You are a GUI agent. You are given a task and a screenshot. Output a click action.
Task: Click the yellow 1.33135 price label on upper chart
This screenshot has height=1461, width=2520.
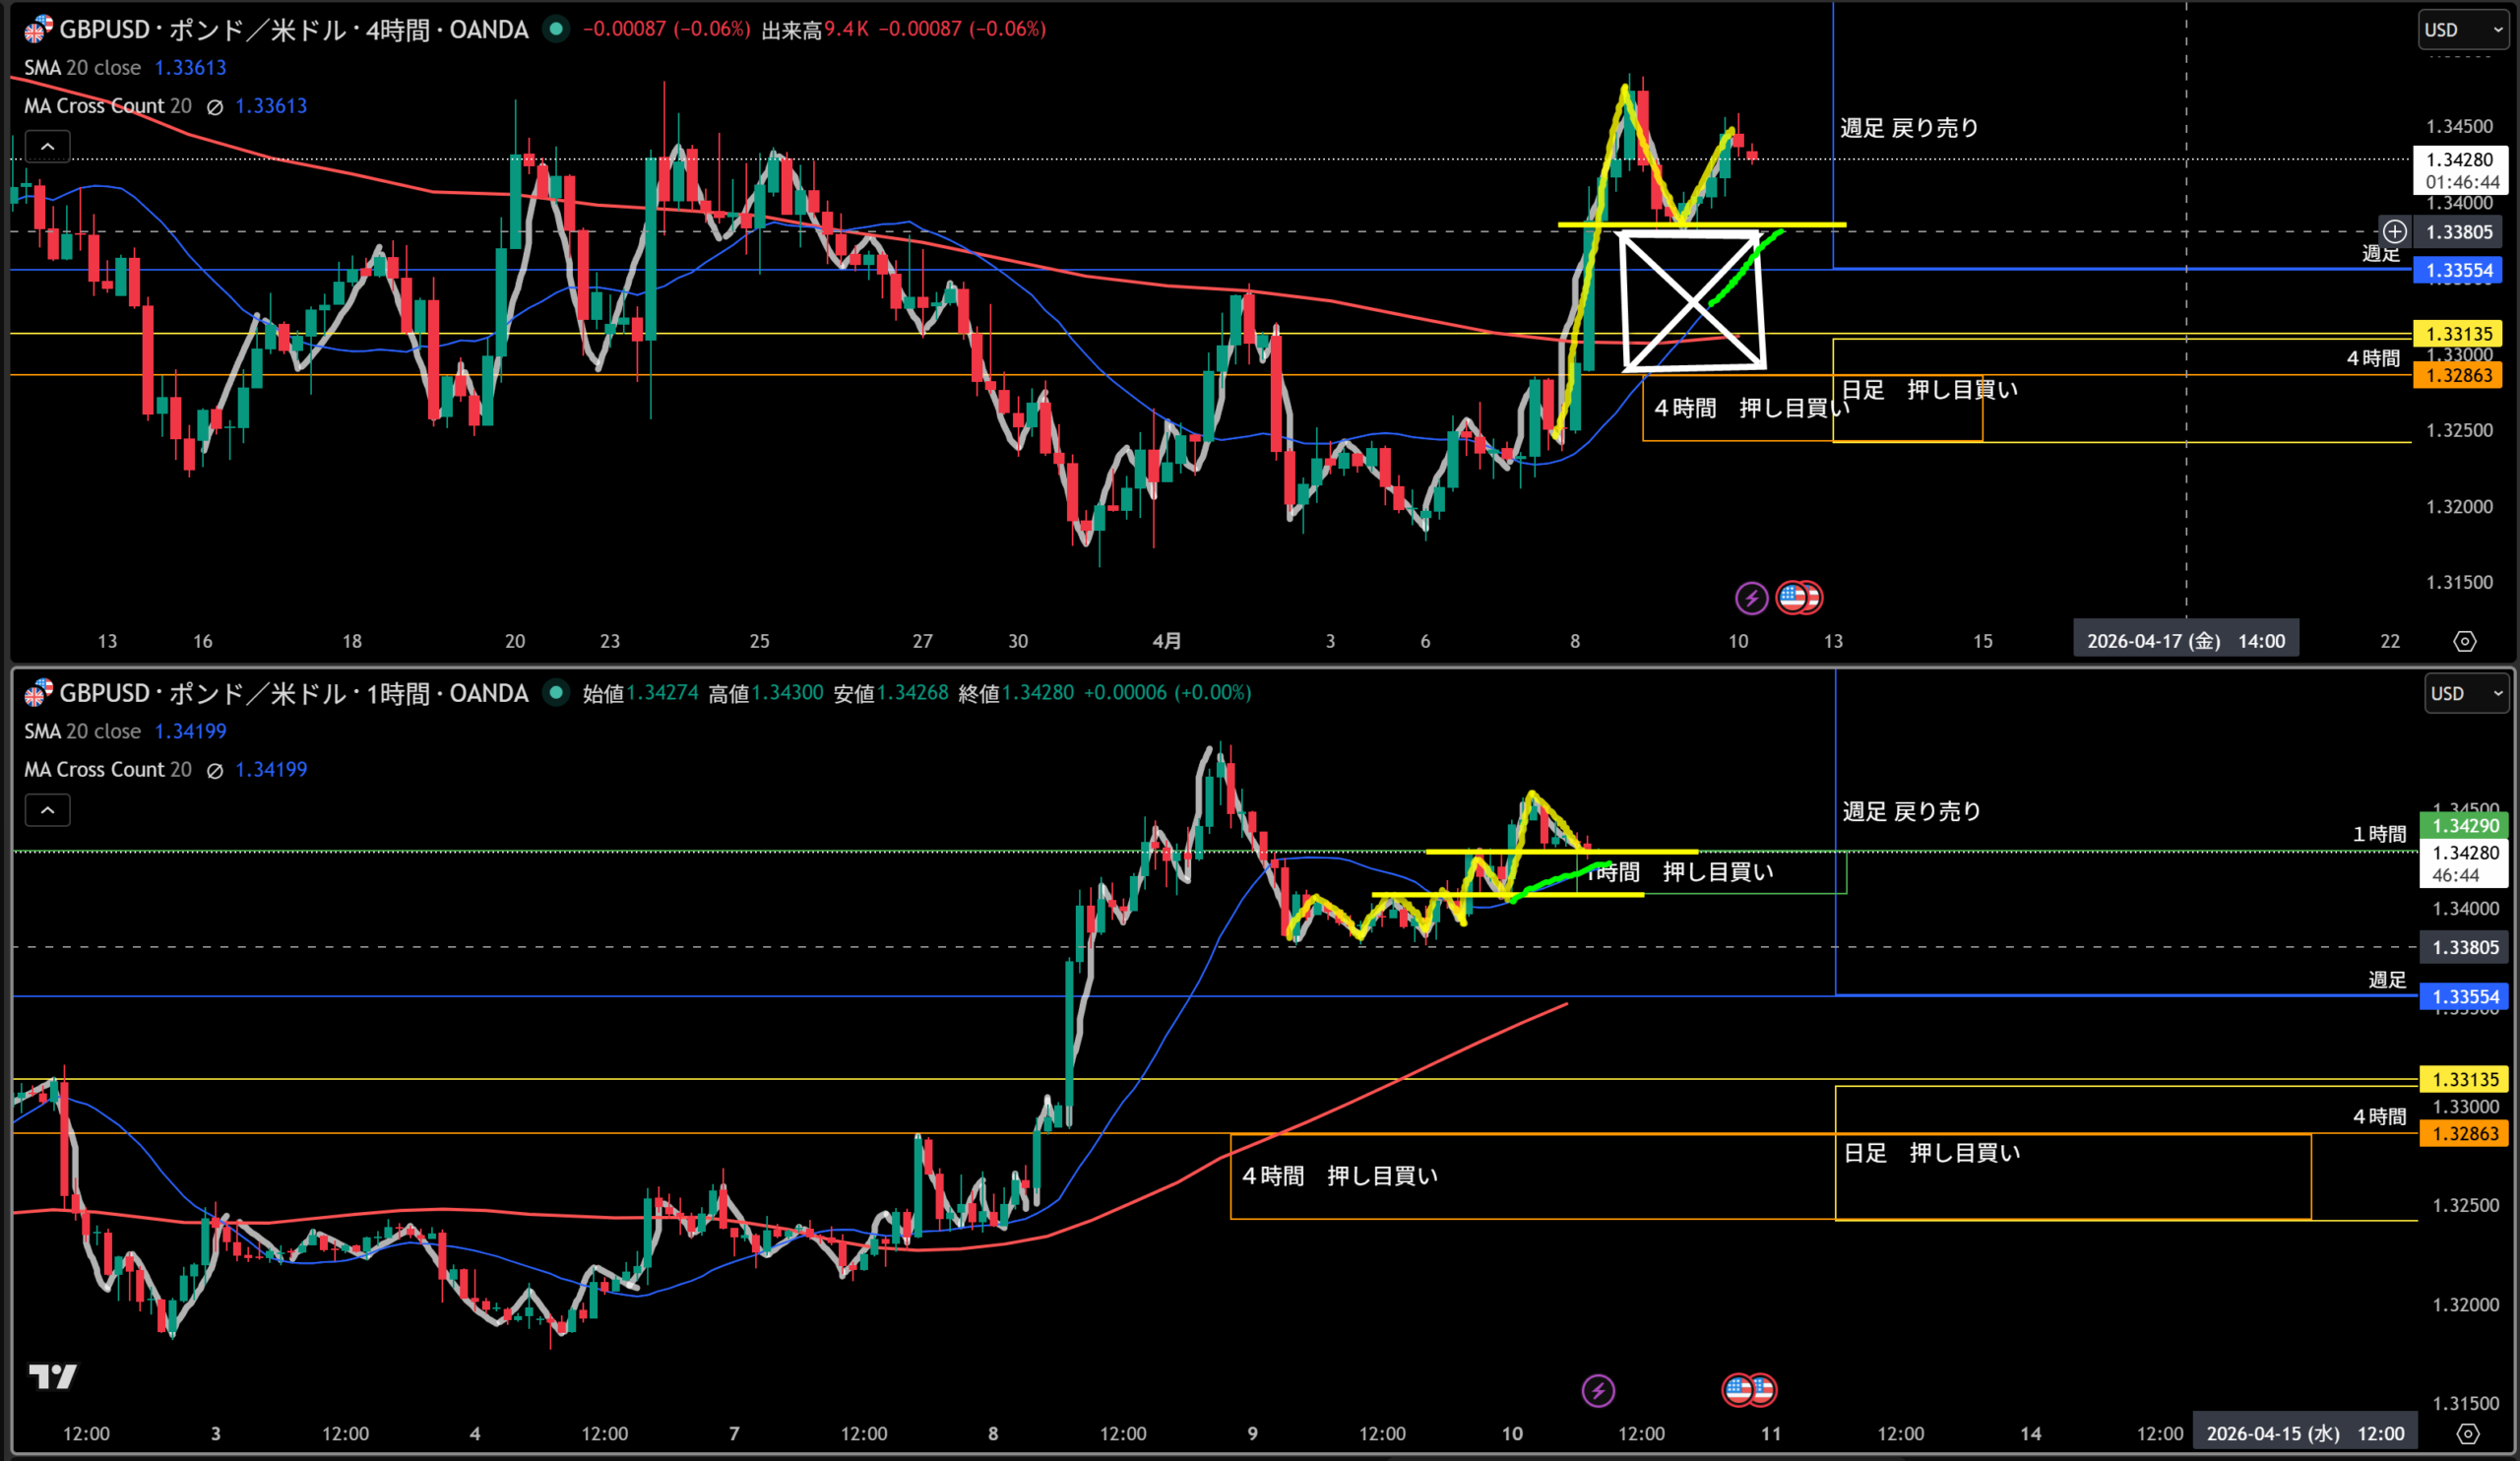(x=2458, y=334)
